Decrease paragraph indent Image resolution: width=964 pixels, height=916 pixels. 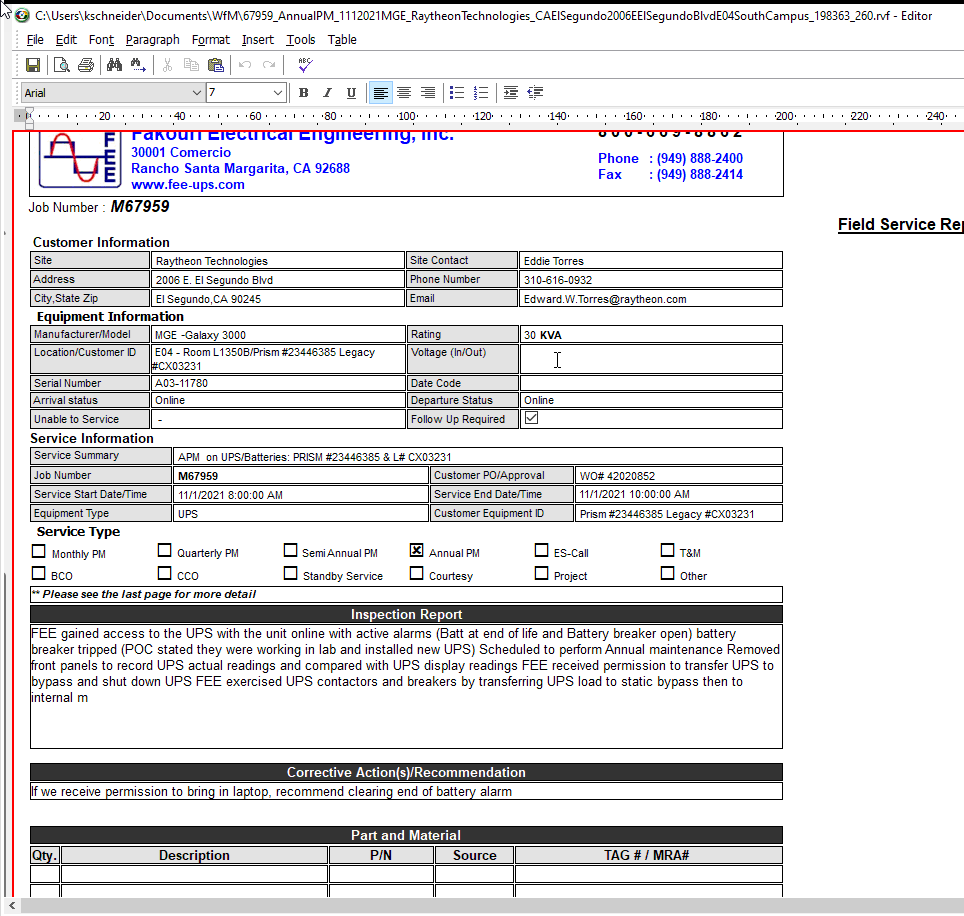click(x=535, y=93)
